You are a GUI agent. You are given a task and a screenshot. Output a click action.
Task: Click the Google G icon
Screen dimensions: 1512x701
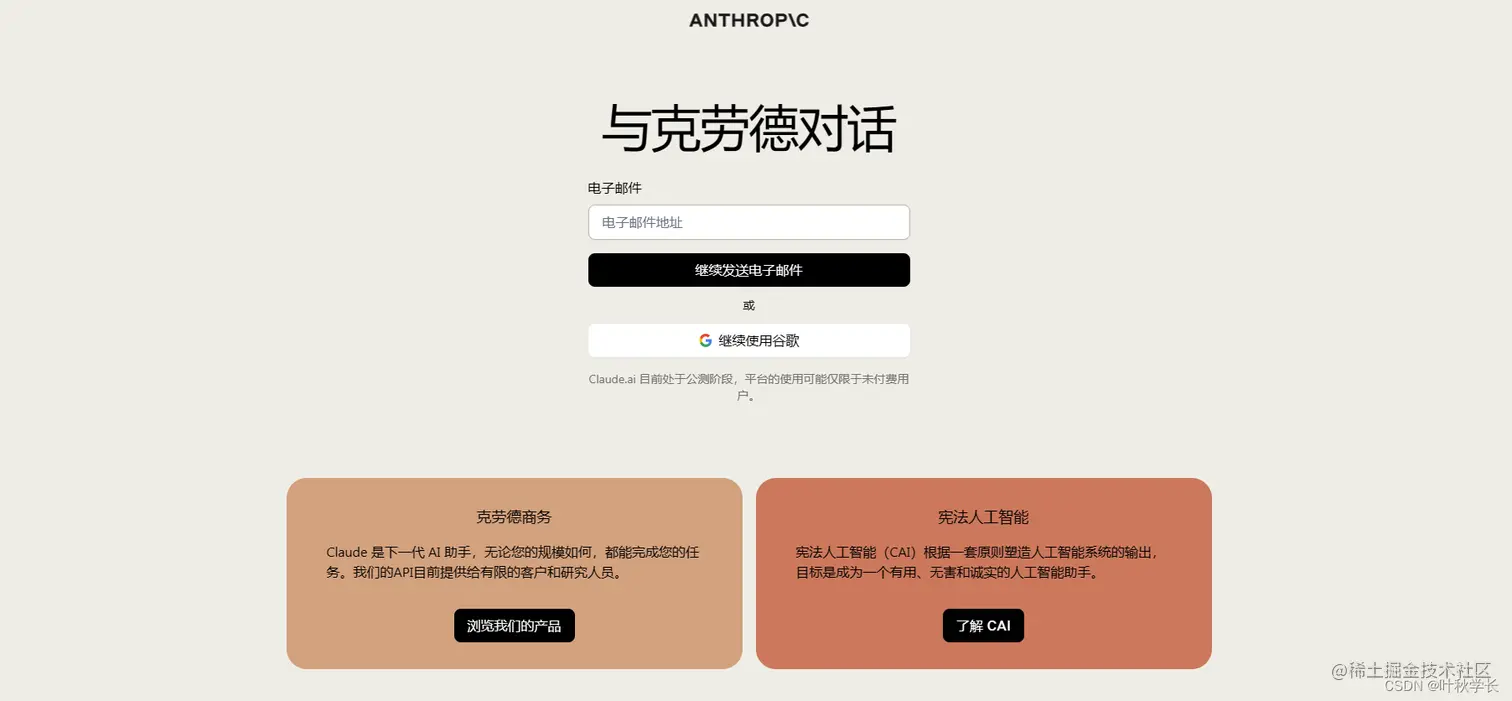pyautogui.click(x=705, y=340)
